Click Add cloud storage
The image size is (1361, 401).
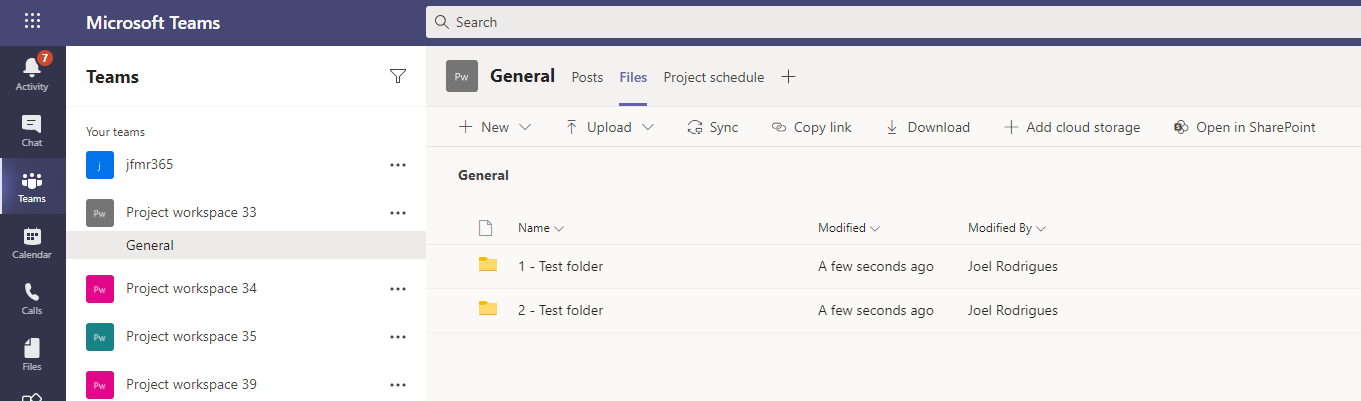(1071, 127)
